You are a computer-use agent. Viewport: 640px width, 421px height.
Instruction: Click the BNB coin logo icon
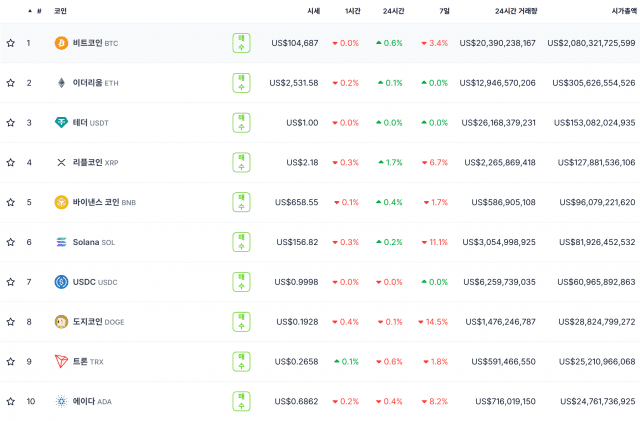point(61,202)
